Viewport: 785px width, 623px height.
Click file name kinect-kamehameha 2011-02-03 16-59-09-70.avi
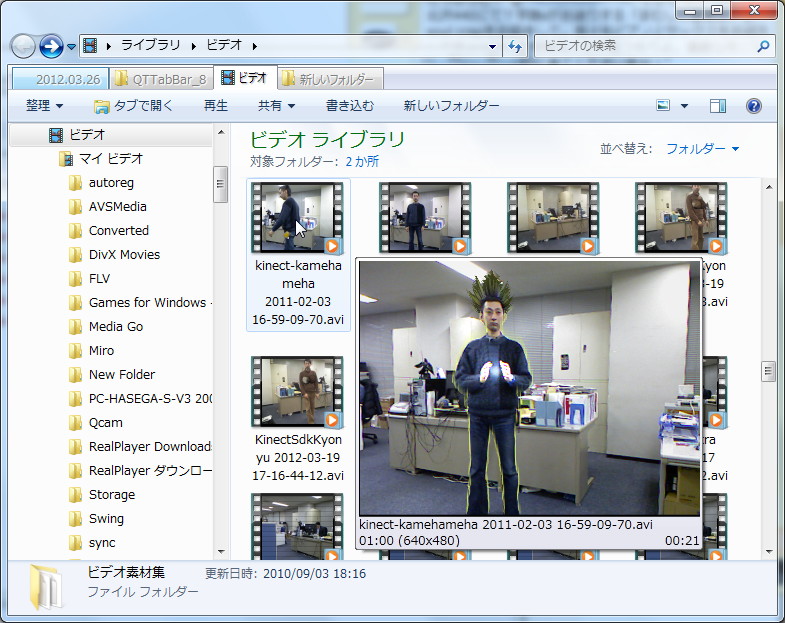click(x=298, y=292)
